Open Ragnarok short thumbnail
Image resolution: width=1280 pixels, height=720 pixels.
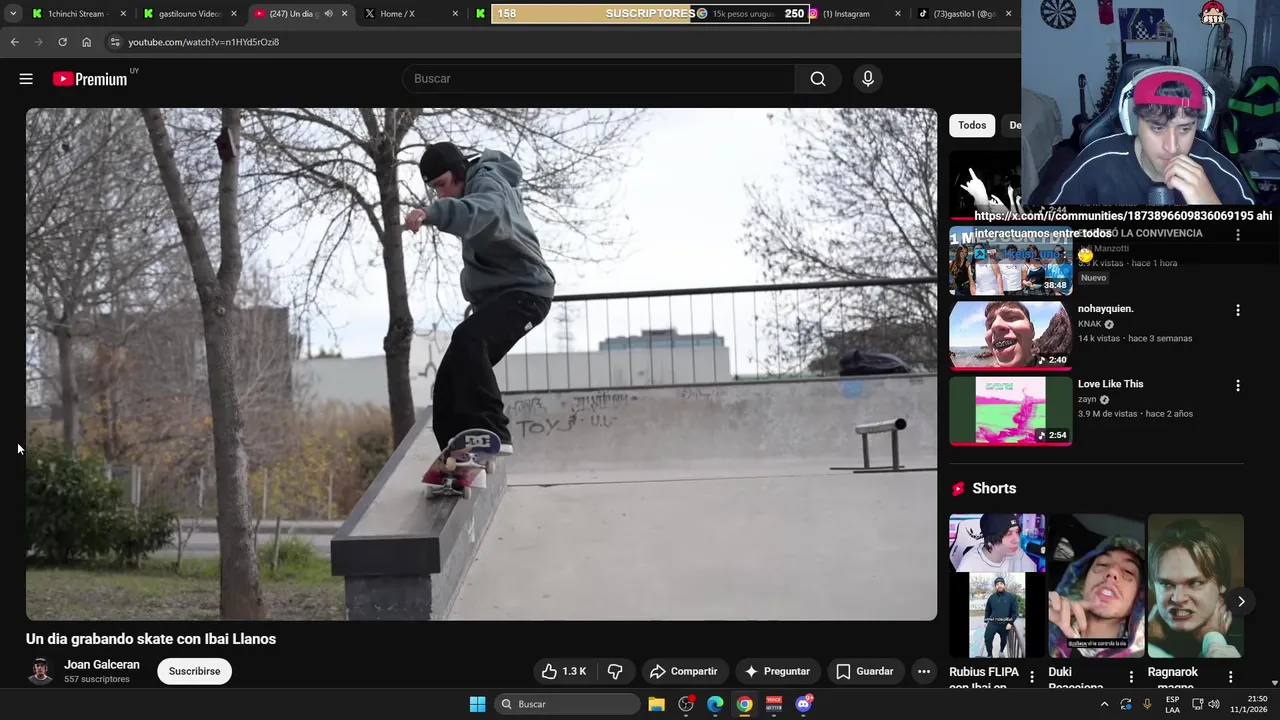tap(1196, 586)
